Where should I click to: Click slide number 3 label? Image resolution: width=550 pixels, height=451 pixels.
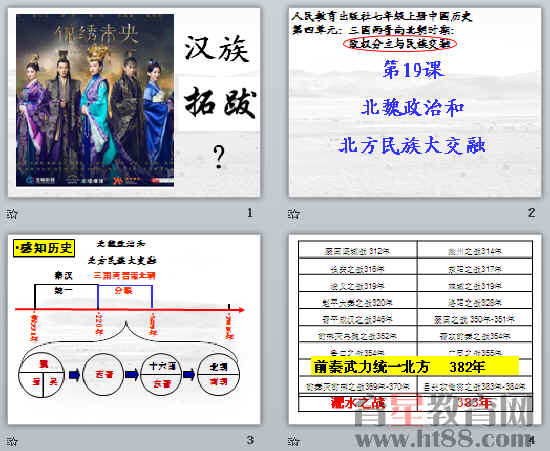[x=250, y=439]
